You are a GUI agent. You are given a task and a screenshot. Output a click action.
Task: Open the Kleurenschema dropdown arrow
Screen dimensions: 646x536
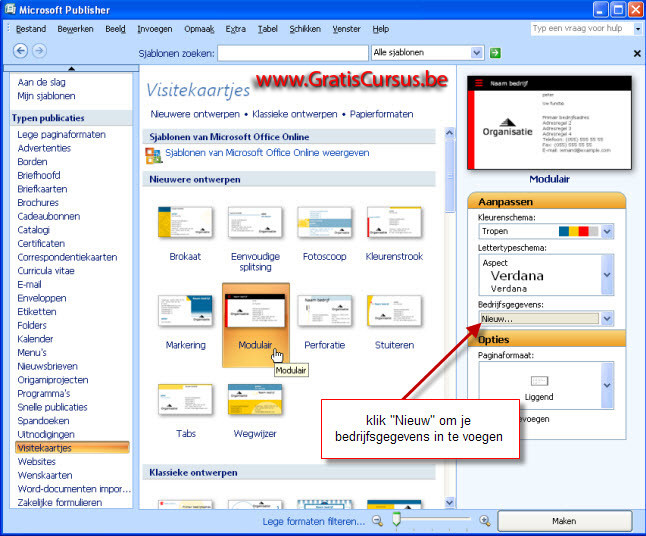point(607,231)
